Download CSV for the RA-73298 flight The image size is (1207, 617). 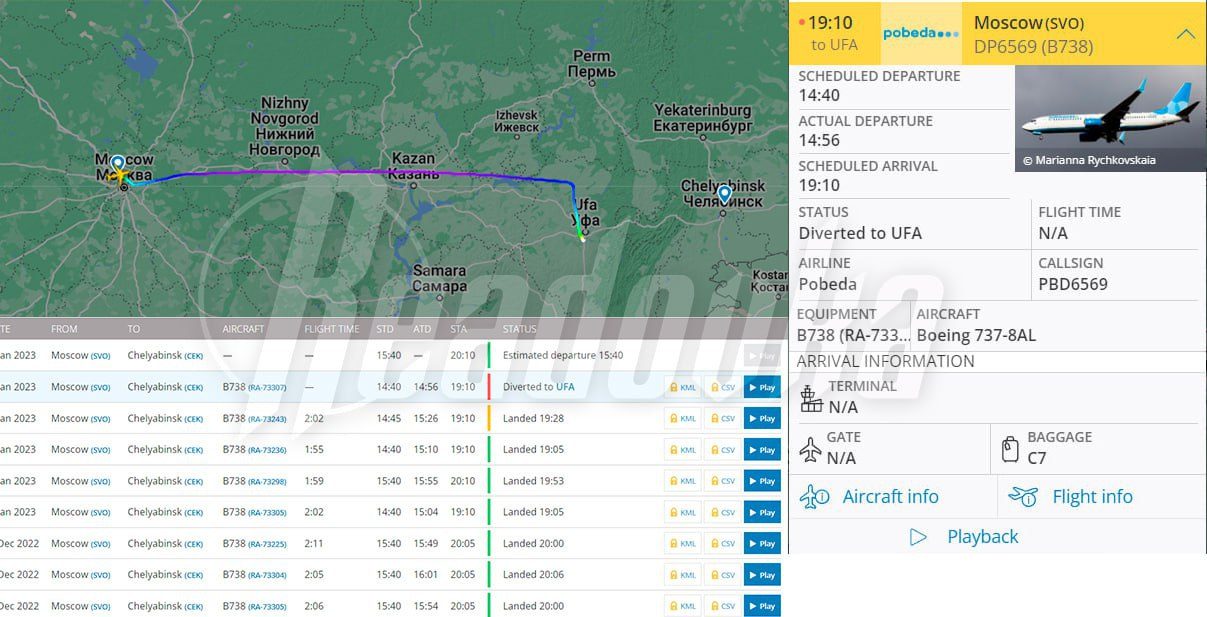click(721, 481)
